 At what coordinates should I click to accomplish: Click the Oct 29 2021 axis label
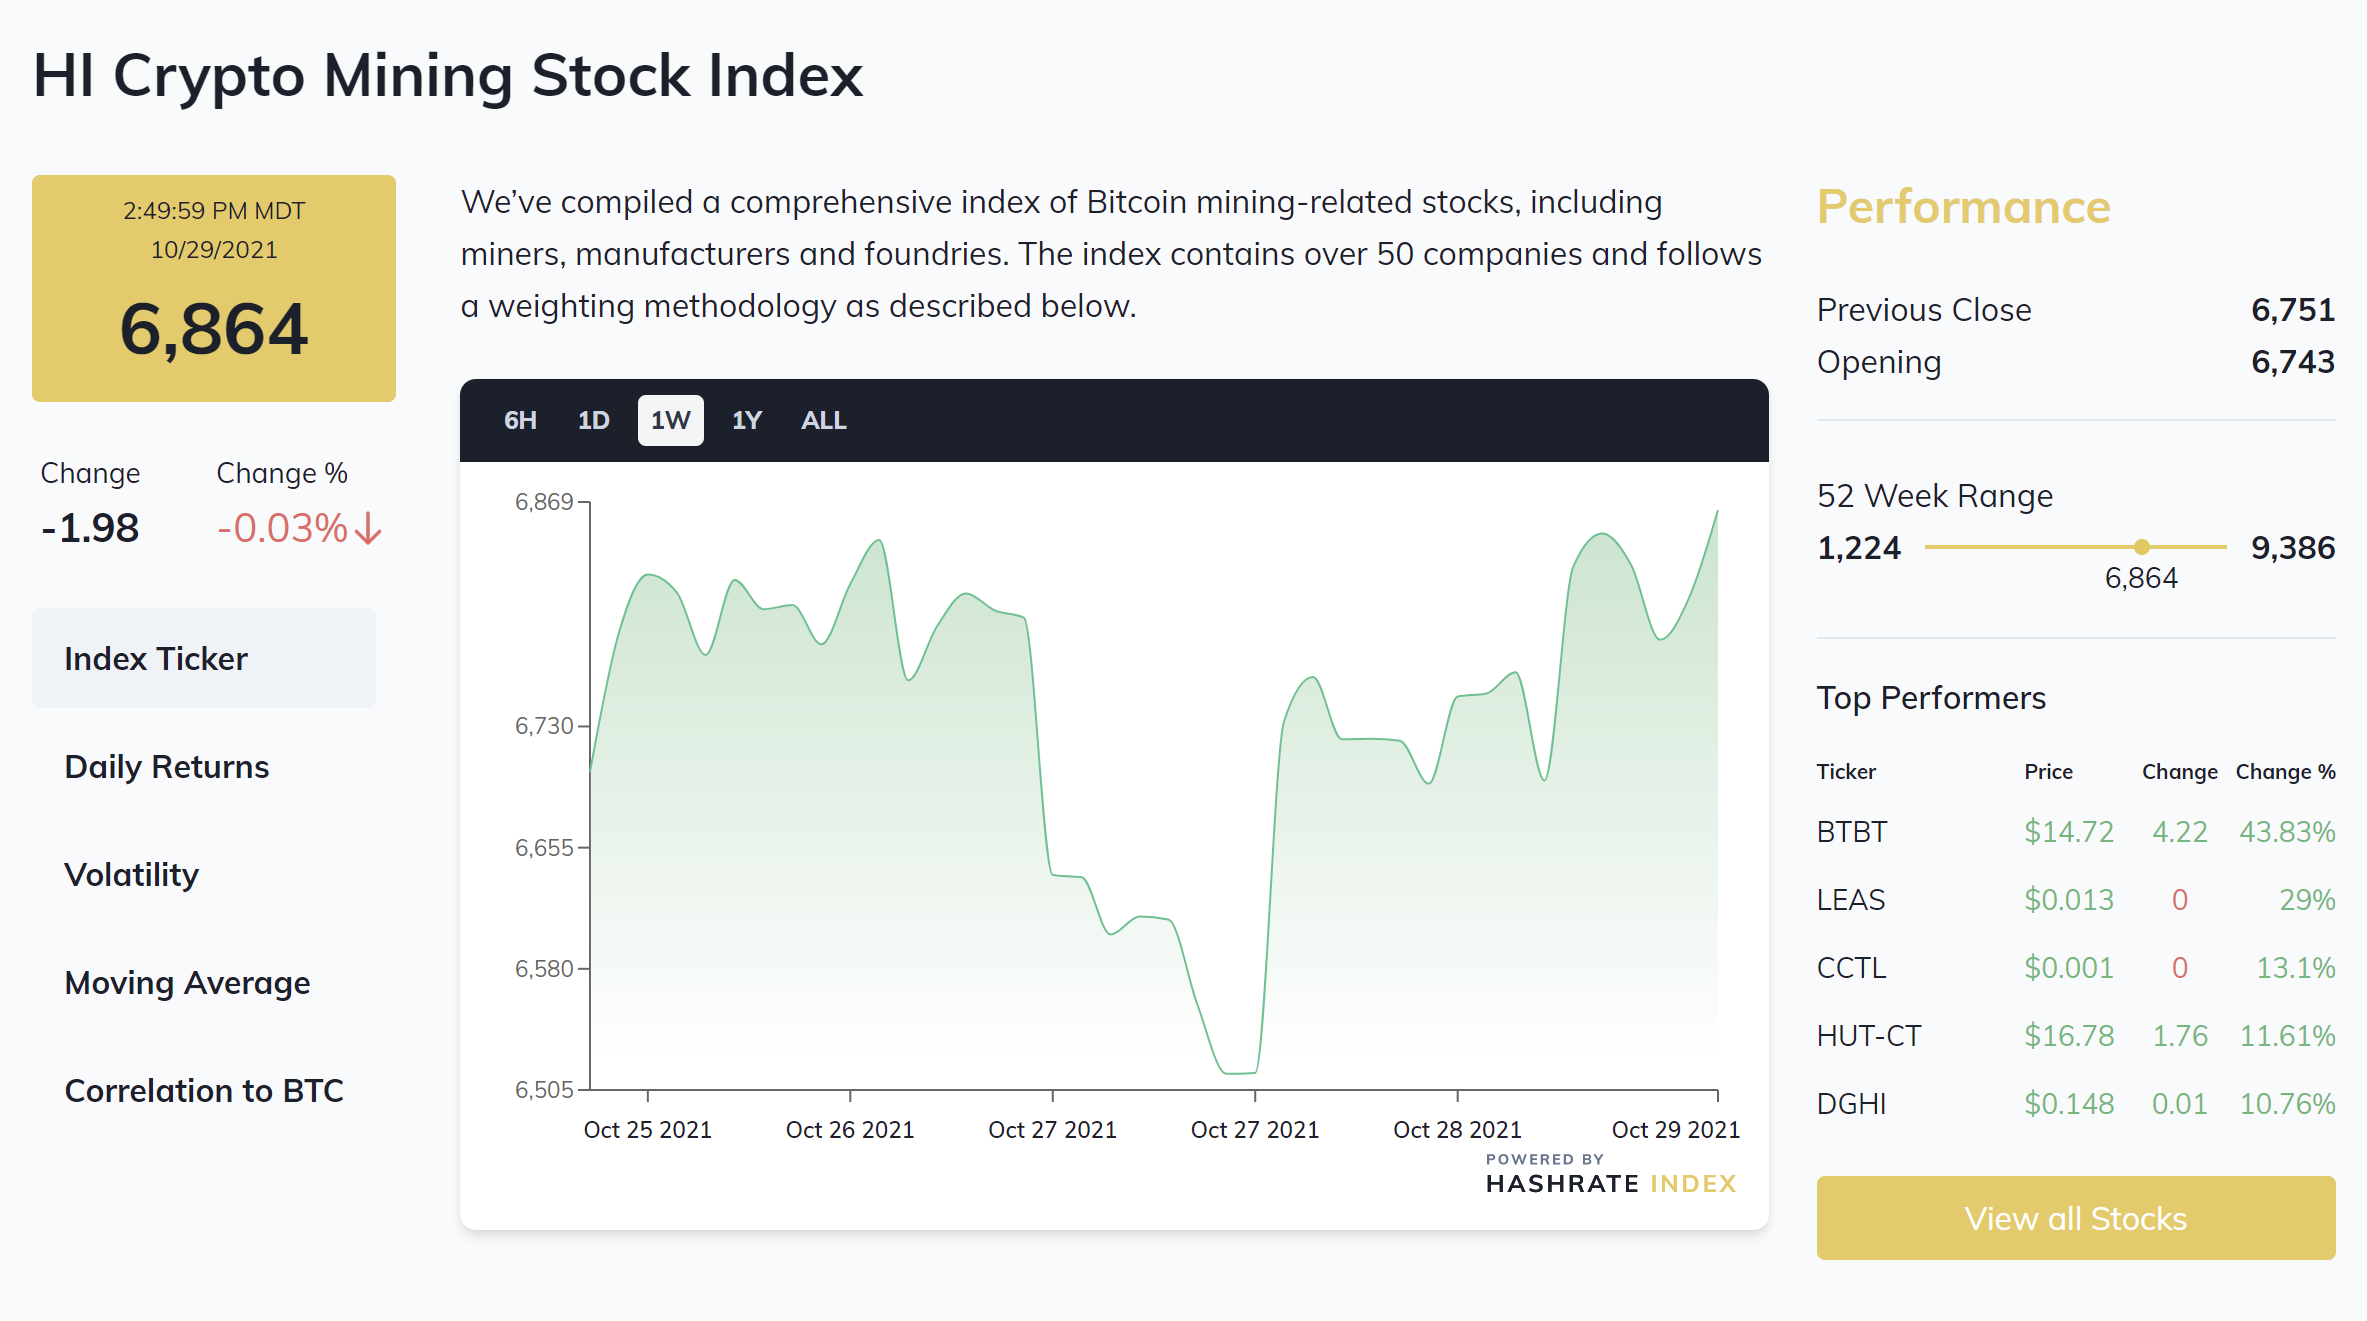tap(1676, 1130)
